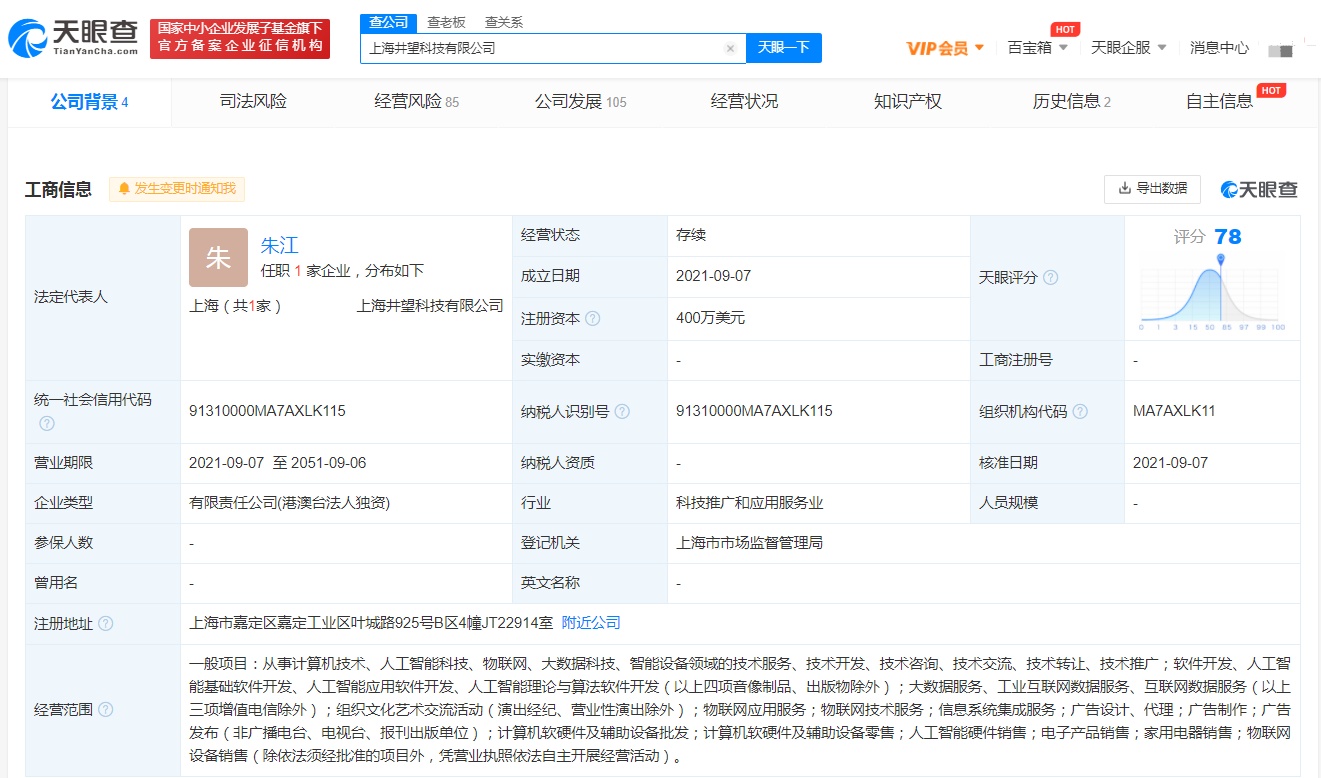This screenshot has width=1321, height=778.
Task: Switch to 历史信息 tab
Action: tap(1072, 101)
